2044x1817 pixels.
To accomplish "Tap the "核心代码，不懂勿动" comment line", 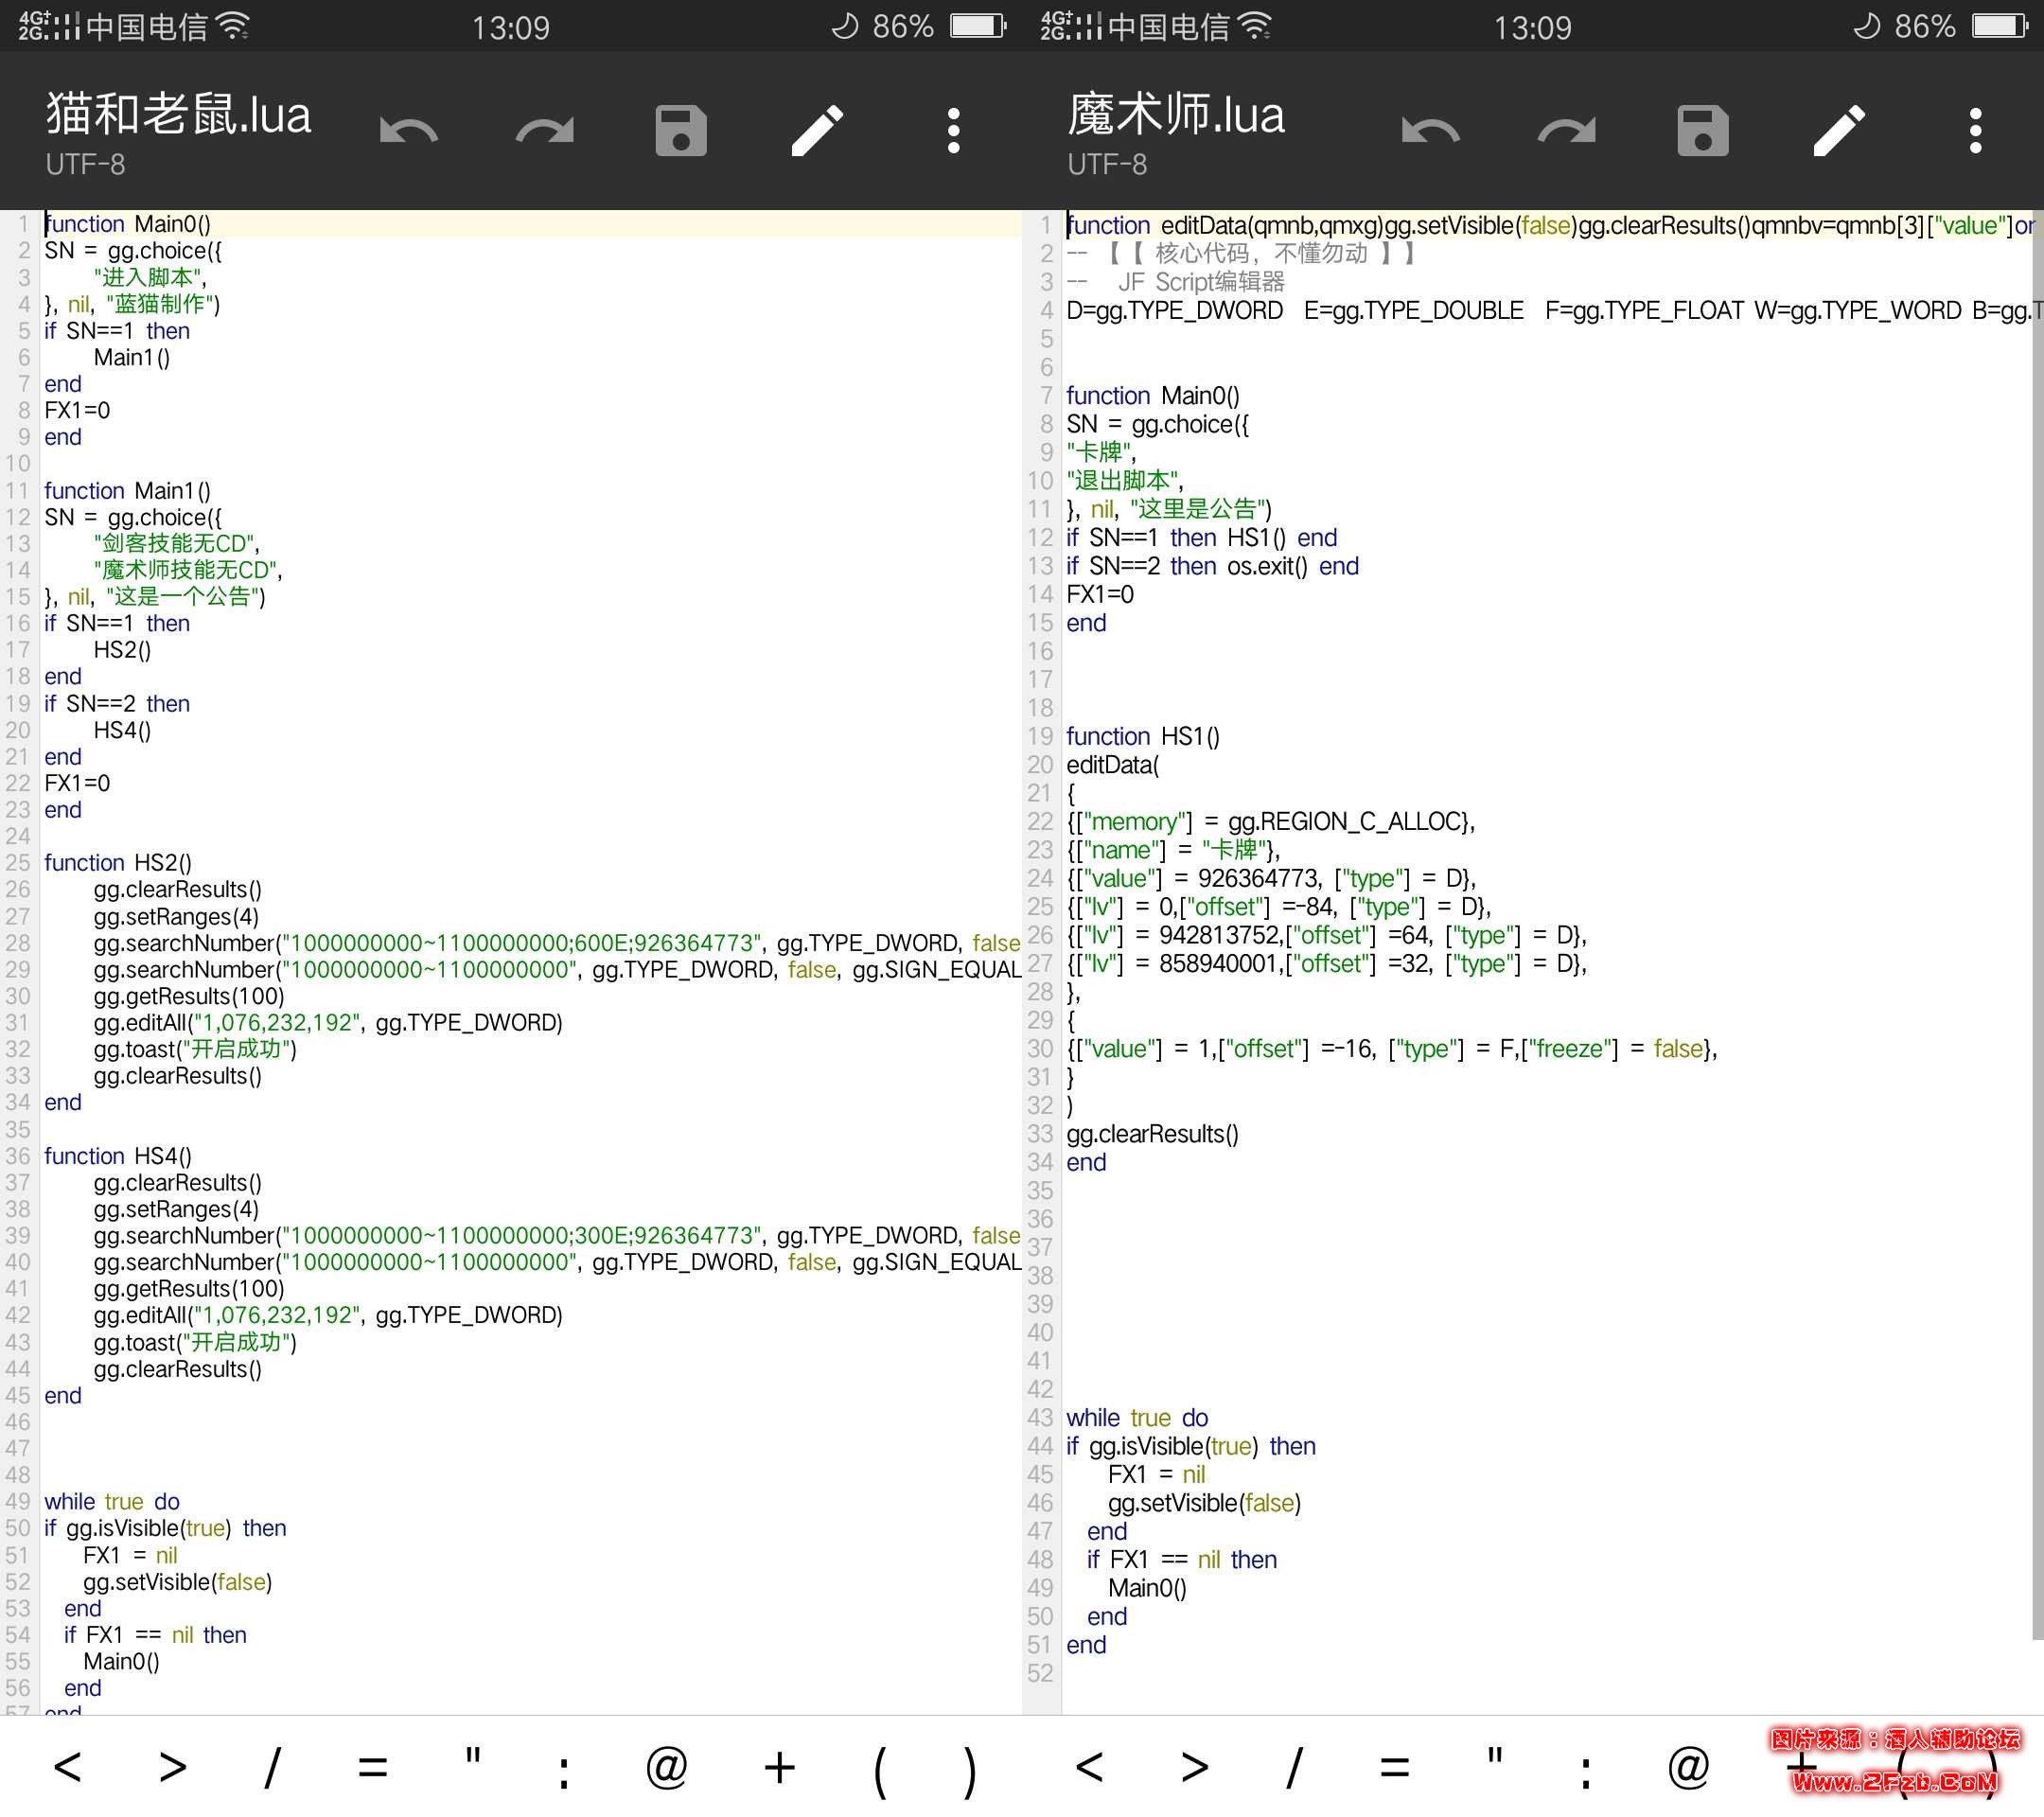I will pos(1242,254).
